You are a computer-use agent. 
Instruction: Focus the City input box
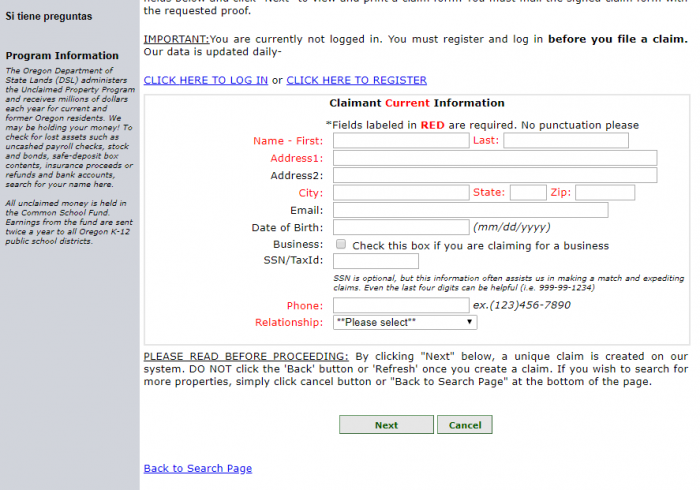pos(401,193)
